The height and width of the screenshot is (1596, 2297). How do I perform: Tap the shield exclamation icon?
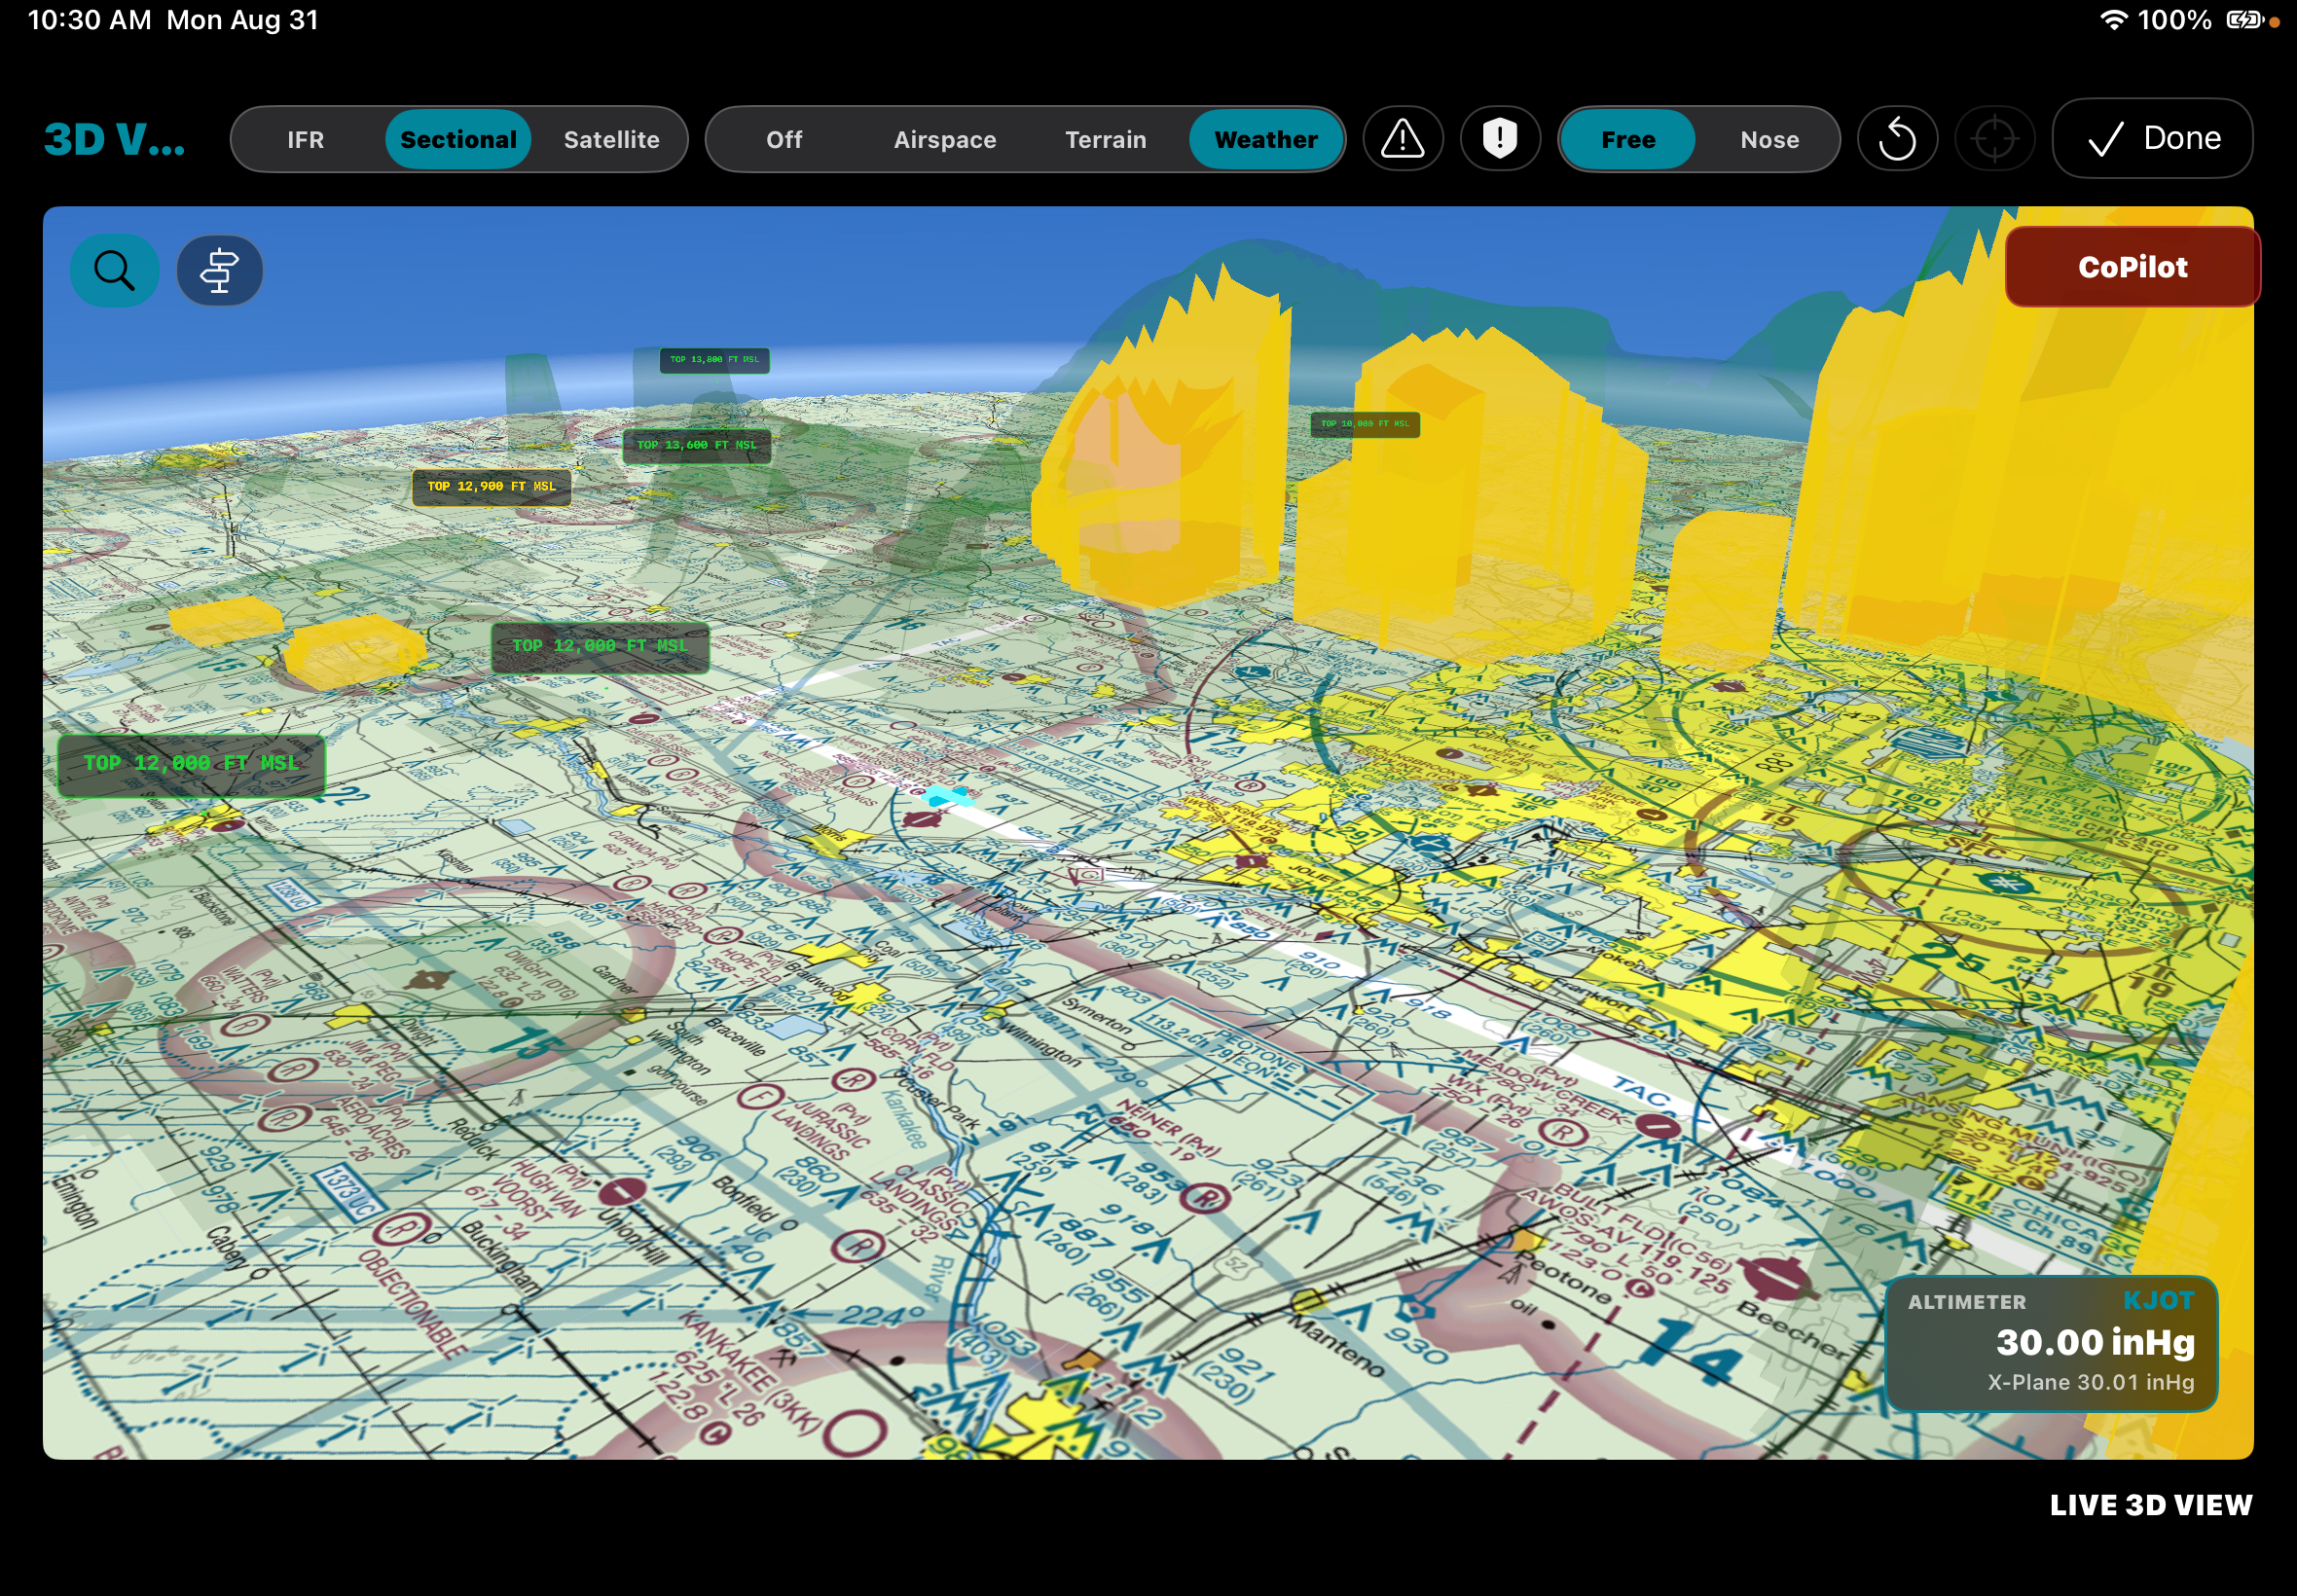tap(1499, 139)
